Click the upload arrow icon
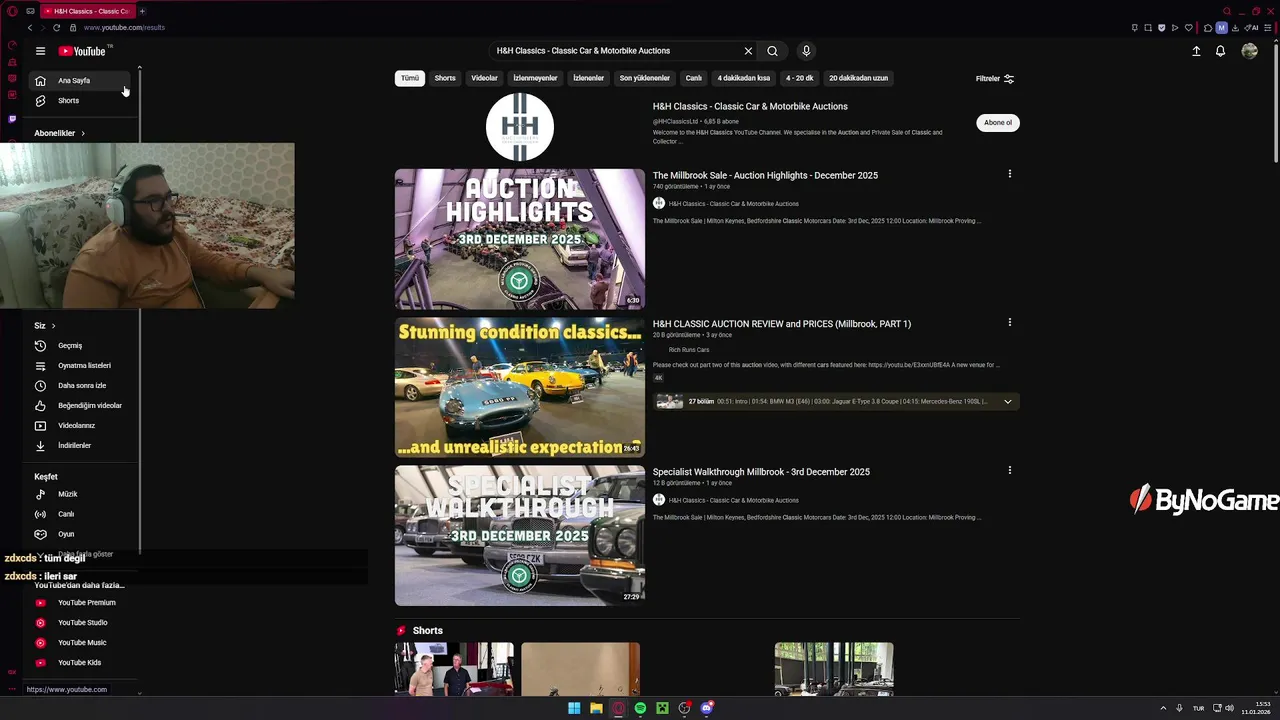This screenshot has width=1280, height=720. click(x=1196, y=51)
